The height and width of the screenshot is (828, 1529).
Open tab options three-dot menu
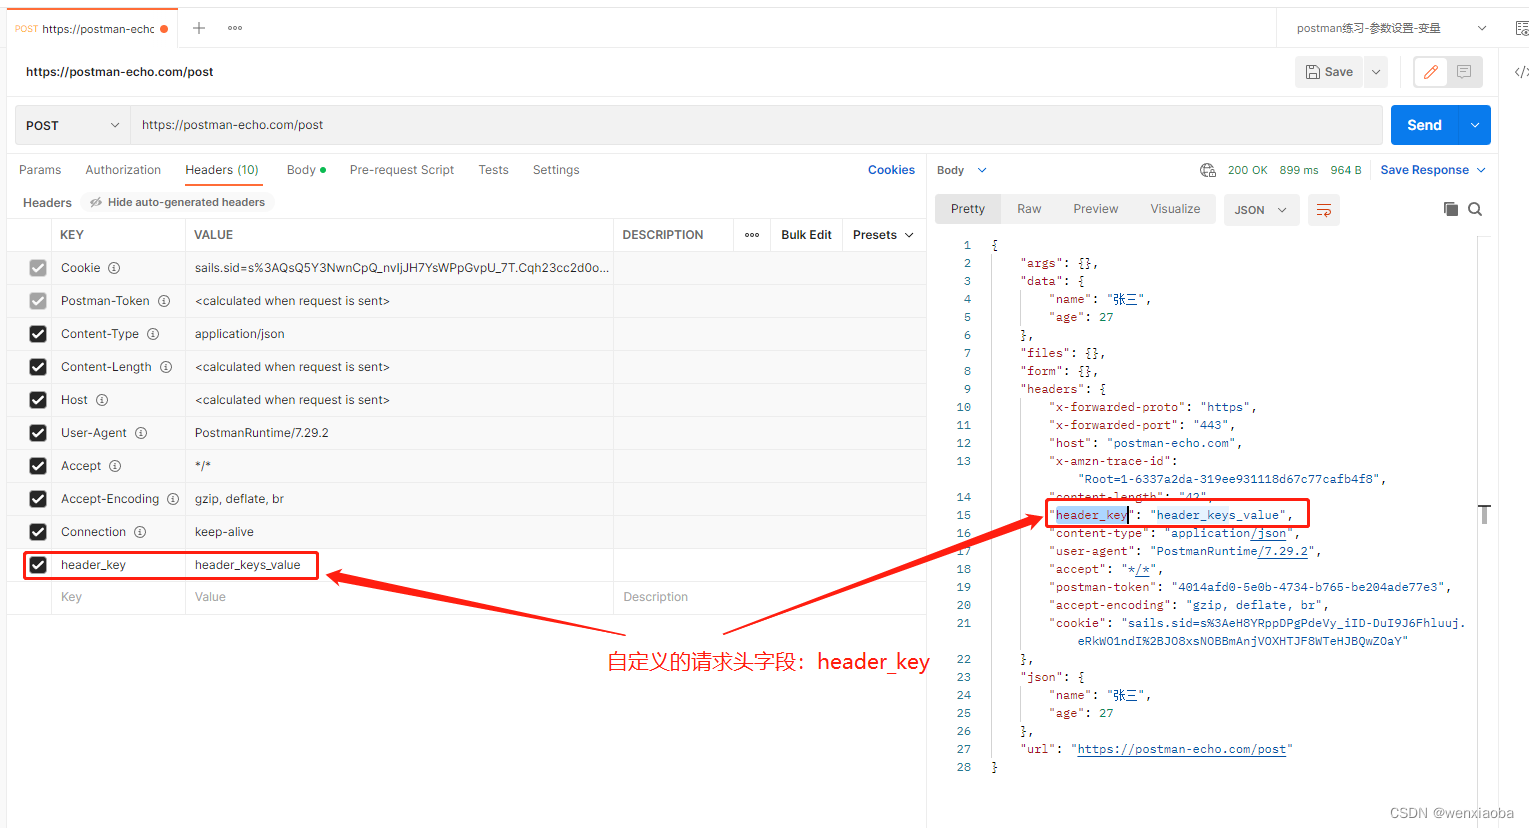(x=235, y=28)
